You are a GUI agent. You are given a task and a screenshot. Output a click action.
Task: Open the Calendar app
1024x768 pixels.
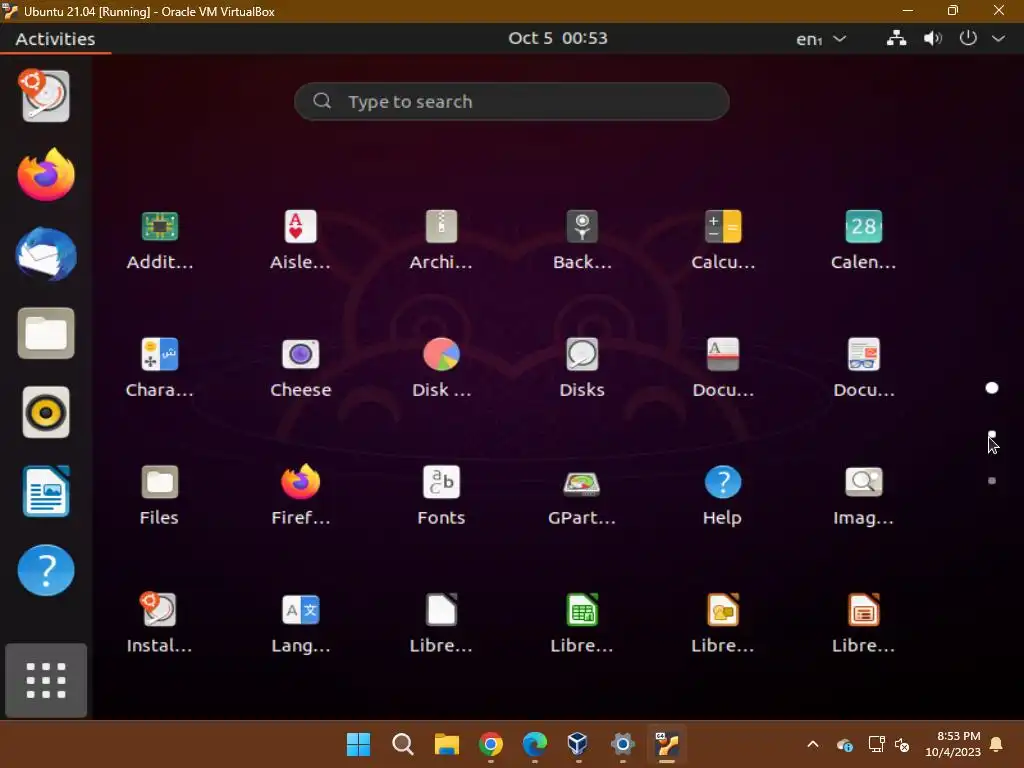click(863, 240)
